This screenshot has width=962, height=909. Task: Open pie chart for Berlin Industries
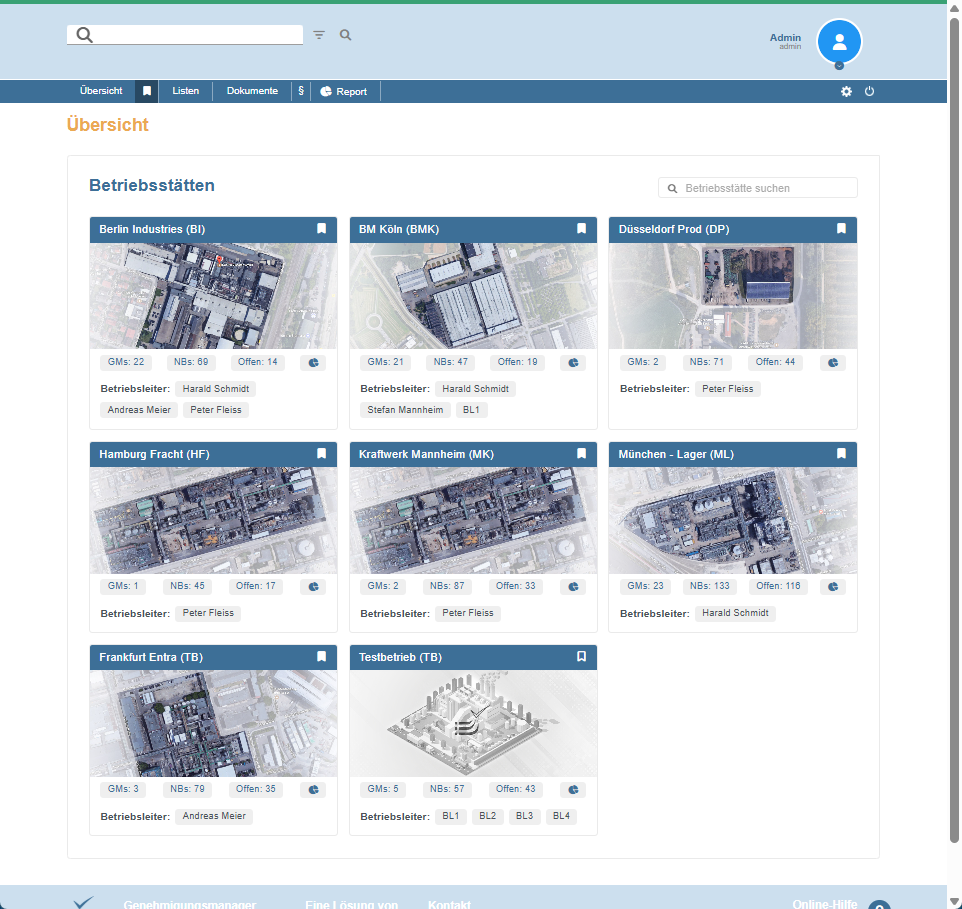[x=313, y=363]
